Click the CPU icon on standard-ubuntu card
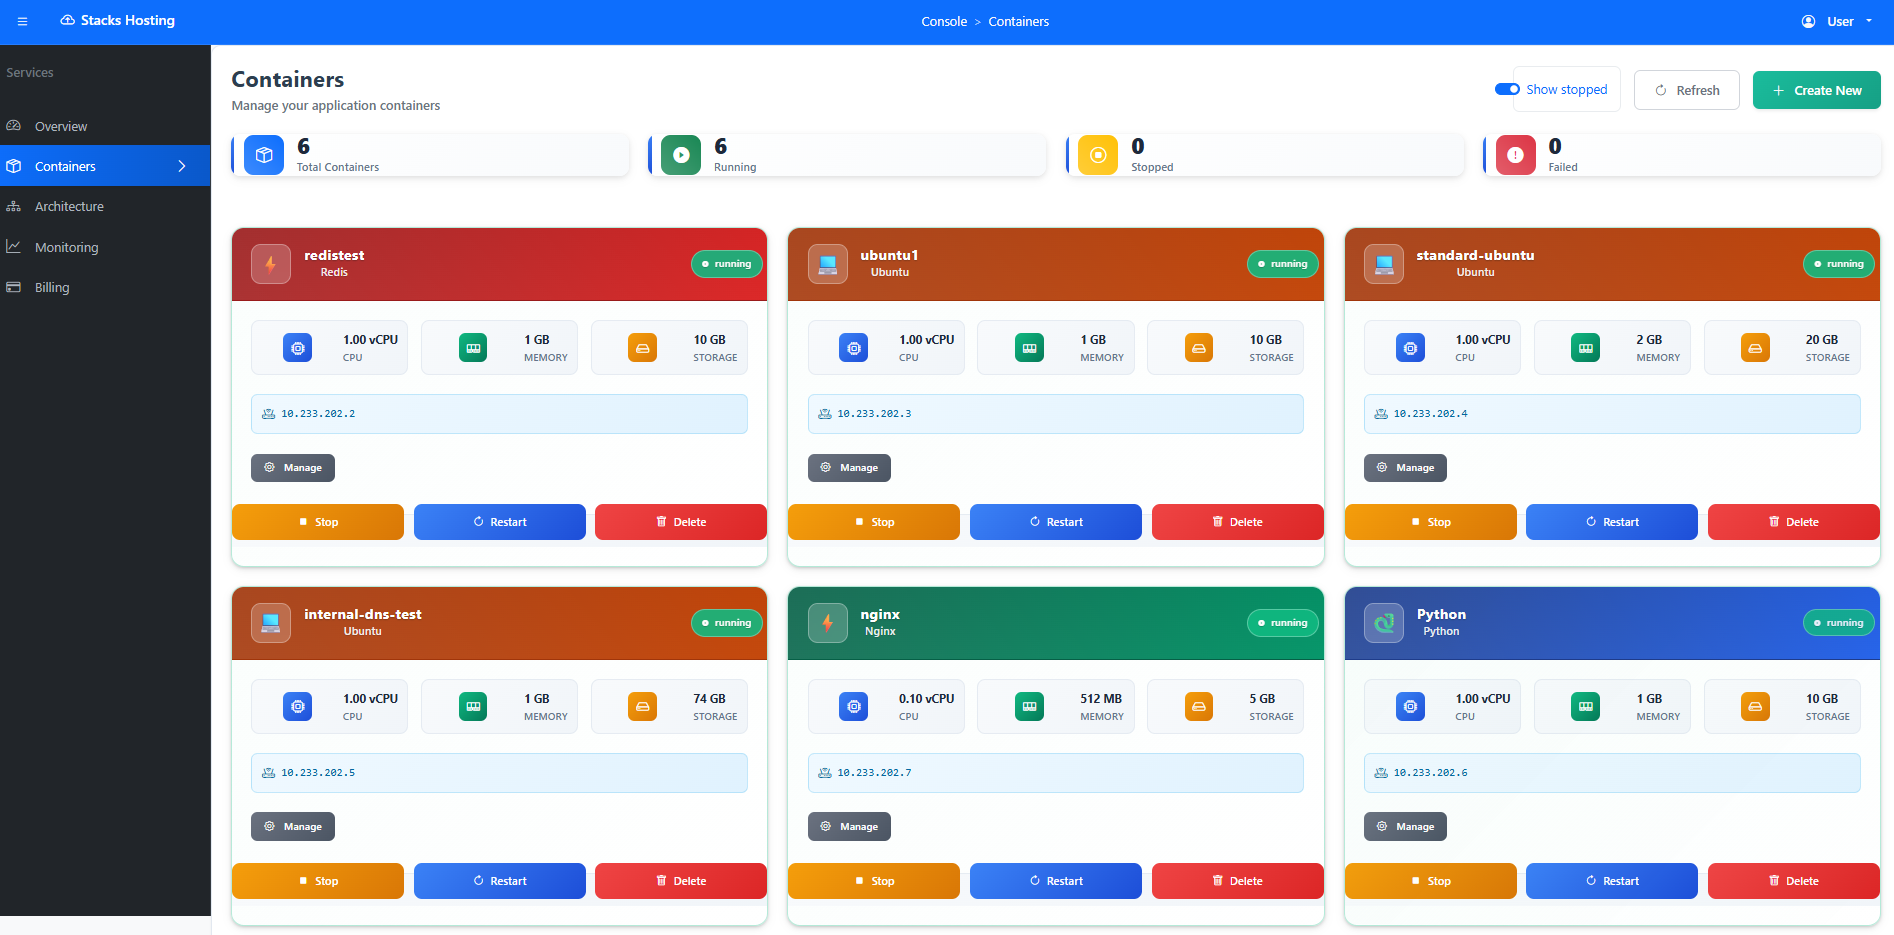This screenshot has height=935, width=1894. coord(1410,347)
